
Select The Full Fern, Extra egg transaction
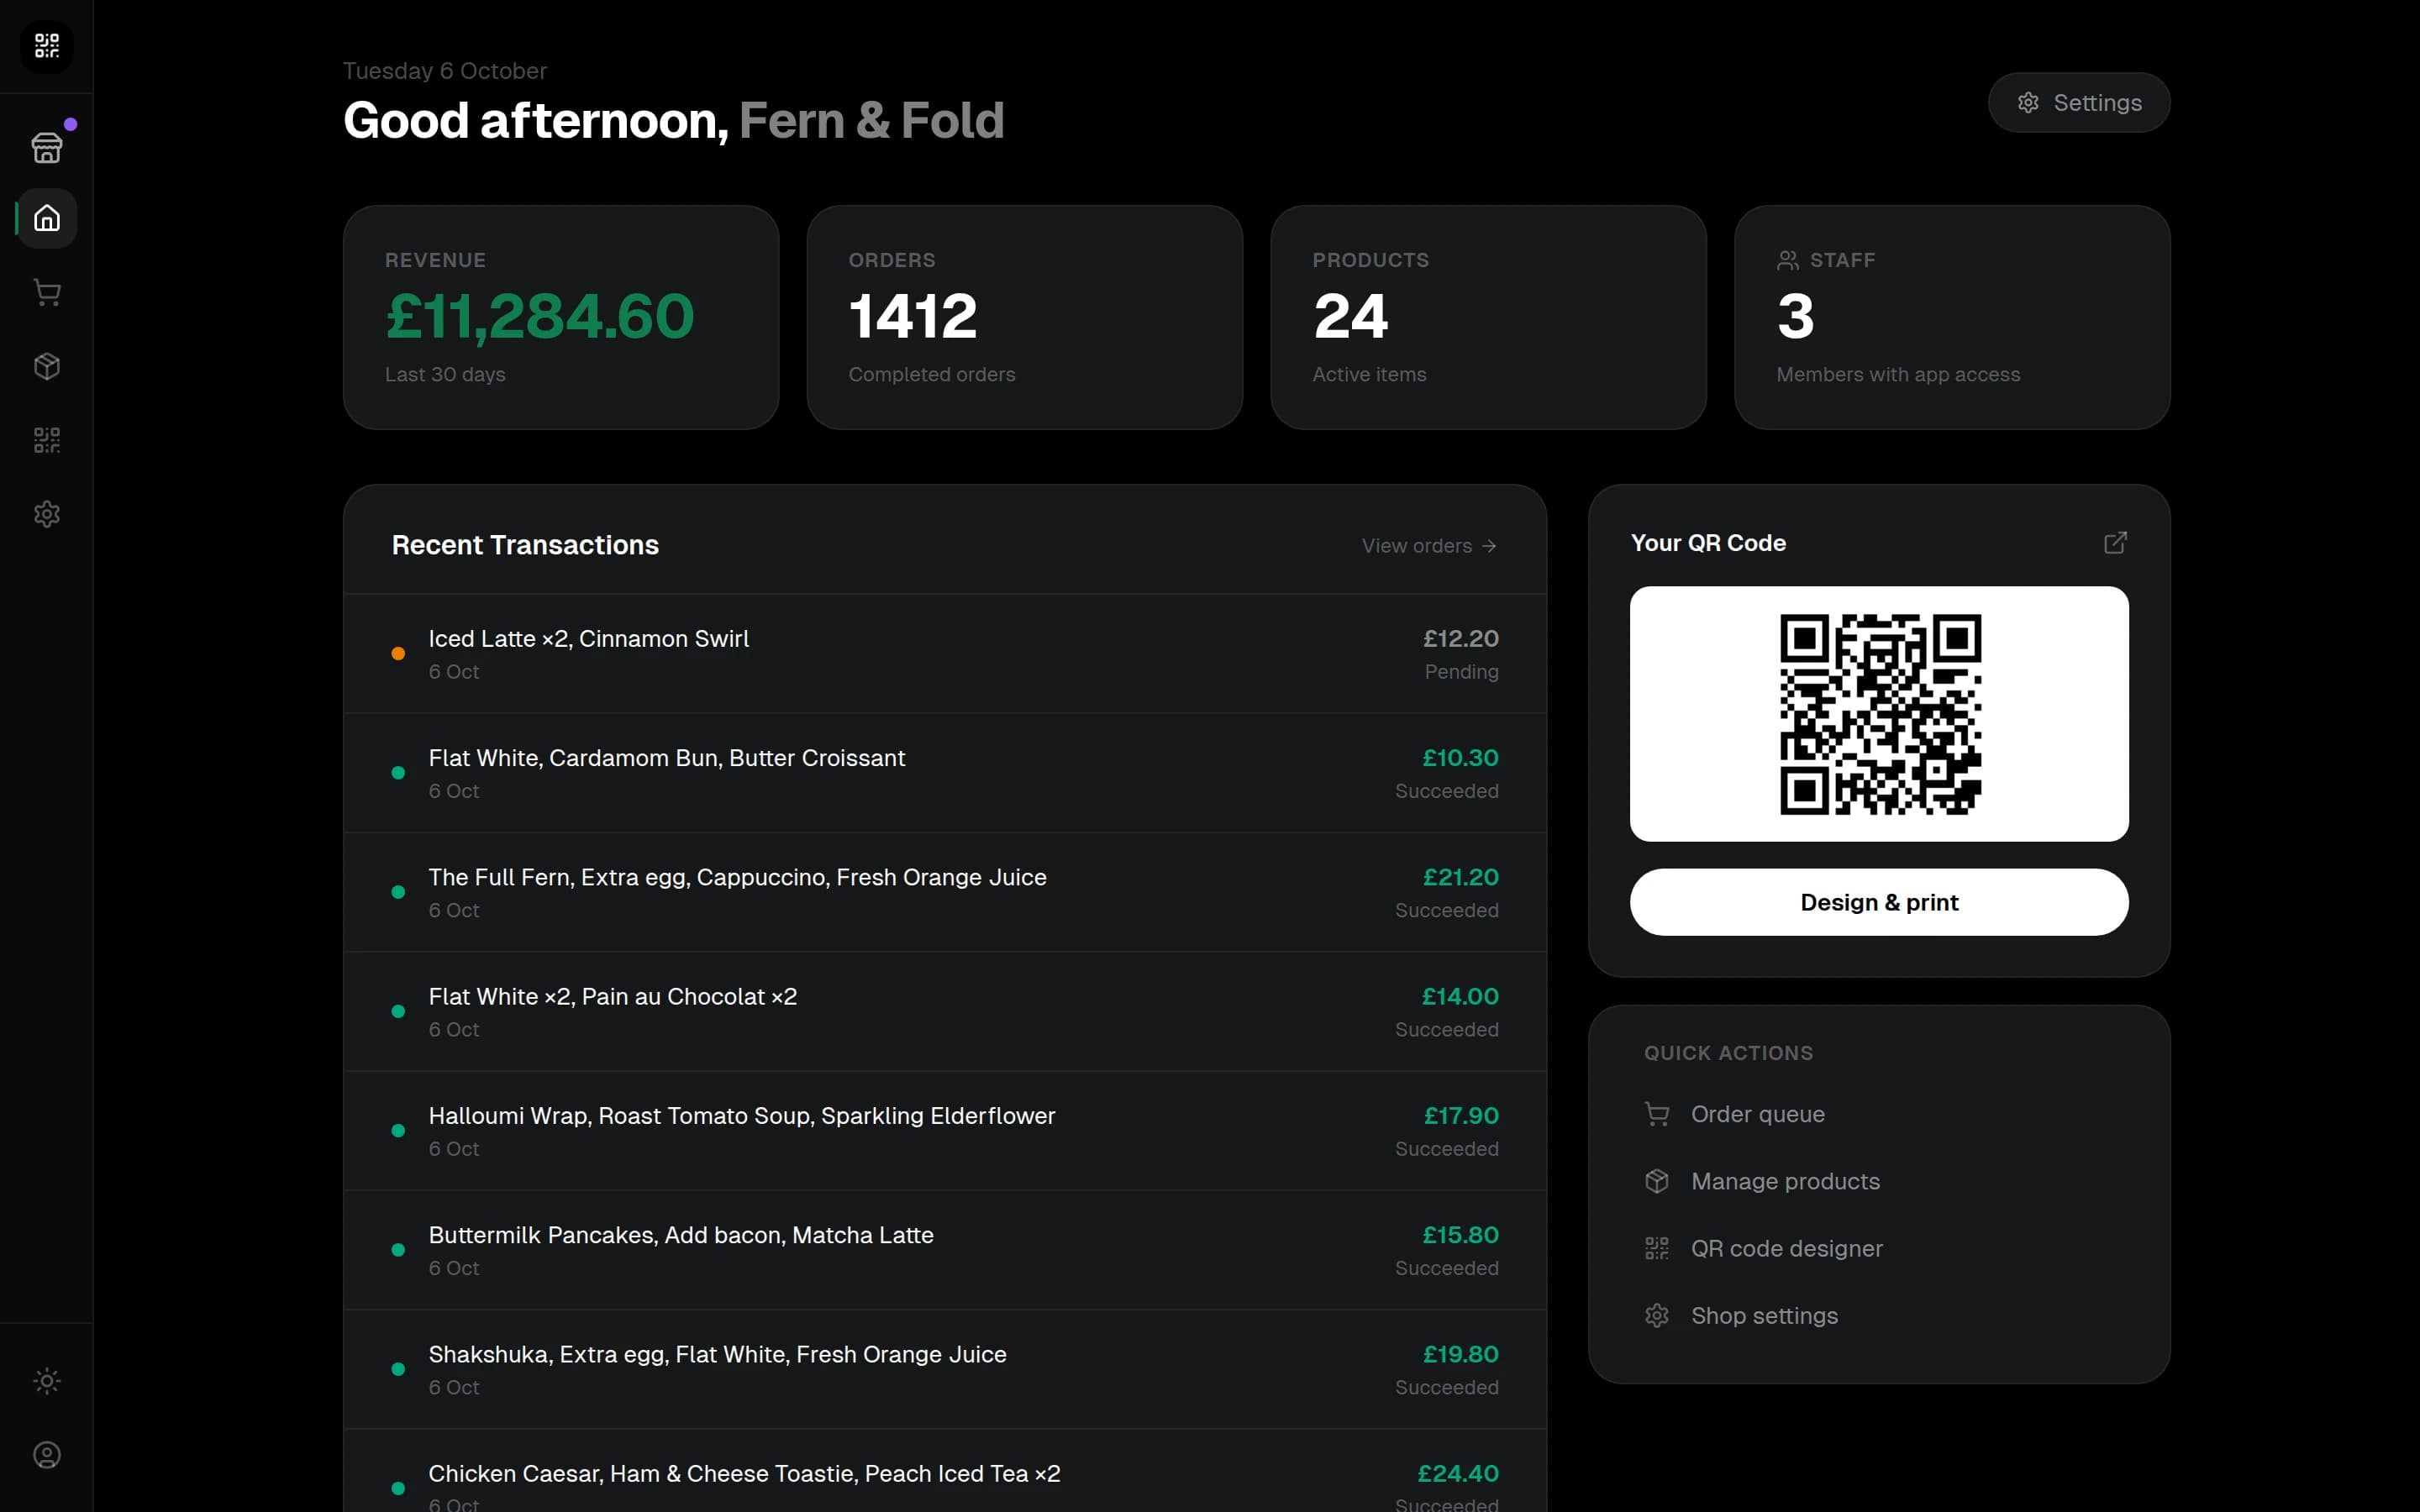pyautogui.click(x=945, y=892)
